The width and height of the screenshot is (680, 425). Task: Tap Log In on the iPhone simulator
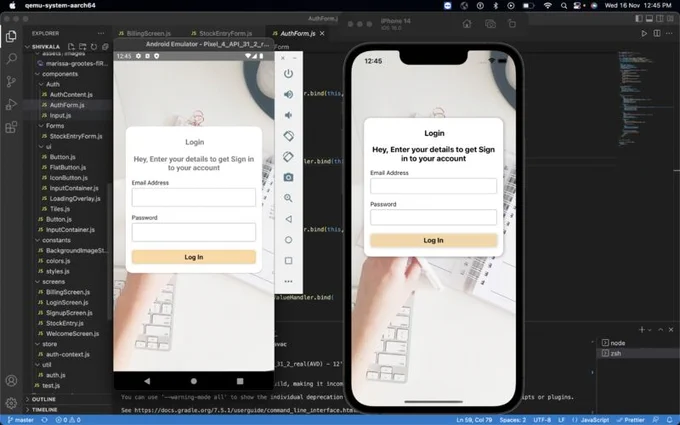point(433,240)
